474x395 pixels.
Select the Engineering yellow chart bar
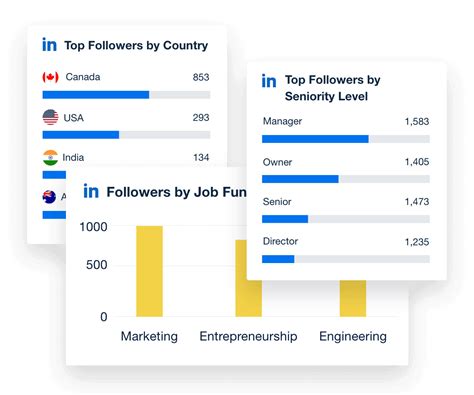coord(353,298)
